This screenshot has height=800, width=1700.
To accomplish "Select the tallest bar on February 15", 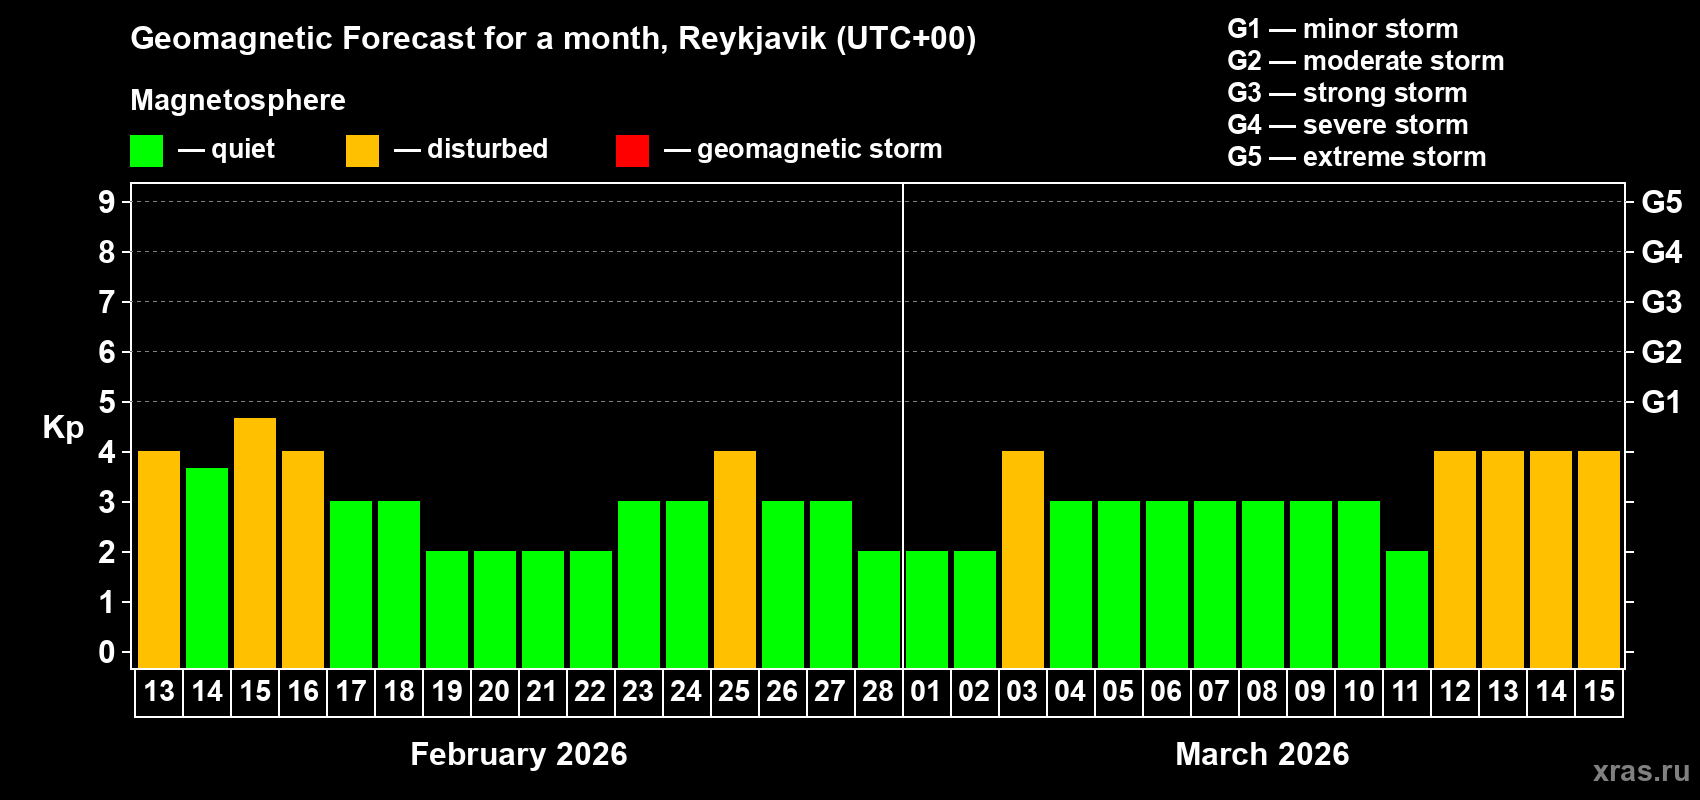I will [255, 542].
